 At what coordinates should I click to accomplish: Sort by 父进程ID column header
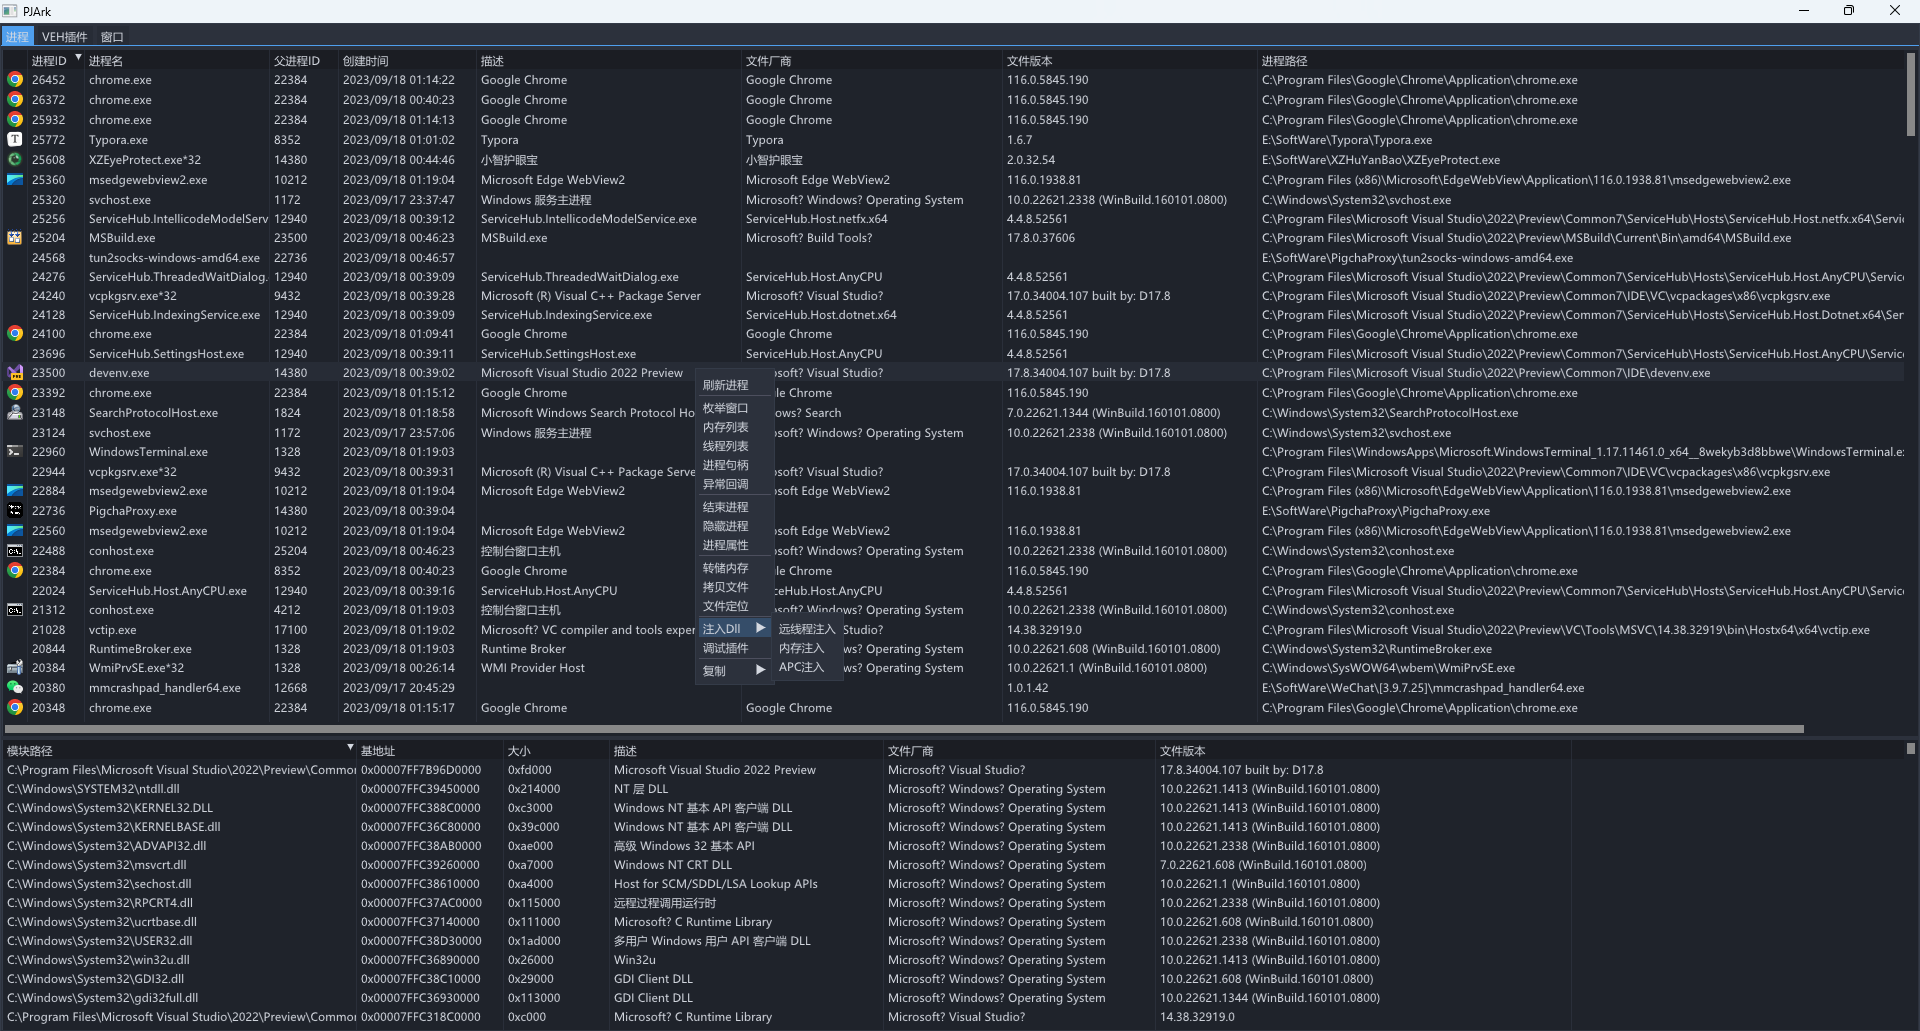[x=304, y=61]
